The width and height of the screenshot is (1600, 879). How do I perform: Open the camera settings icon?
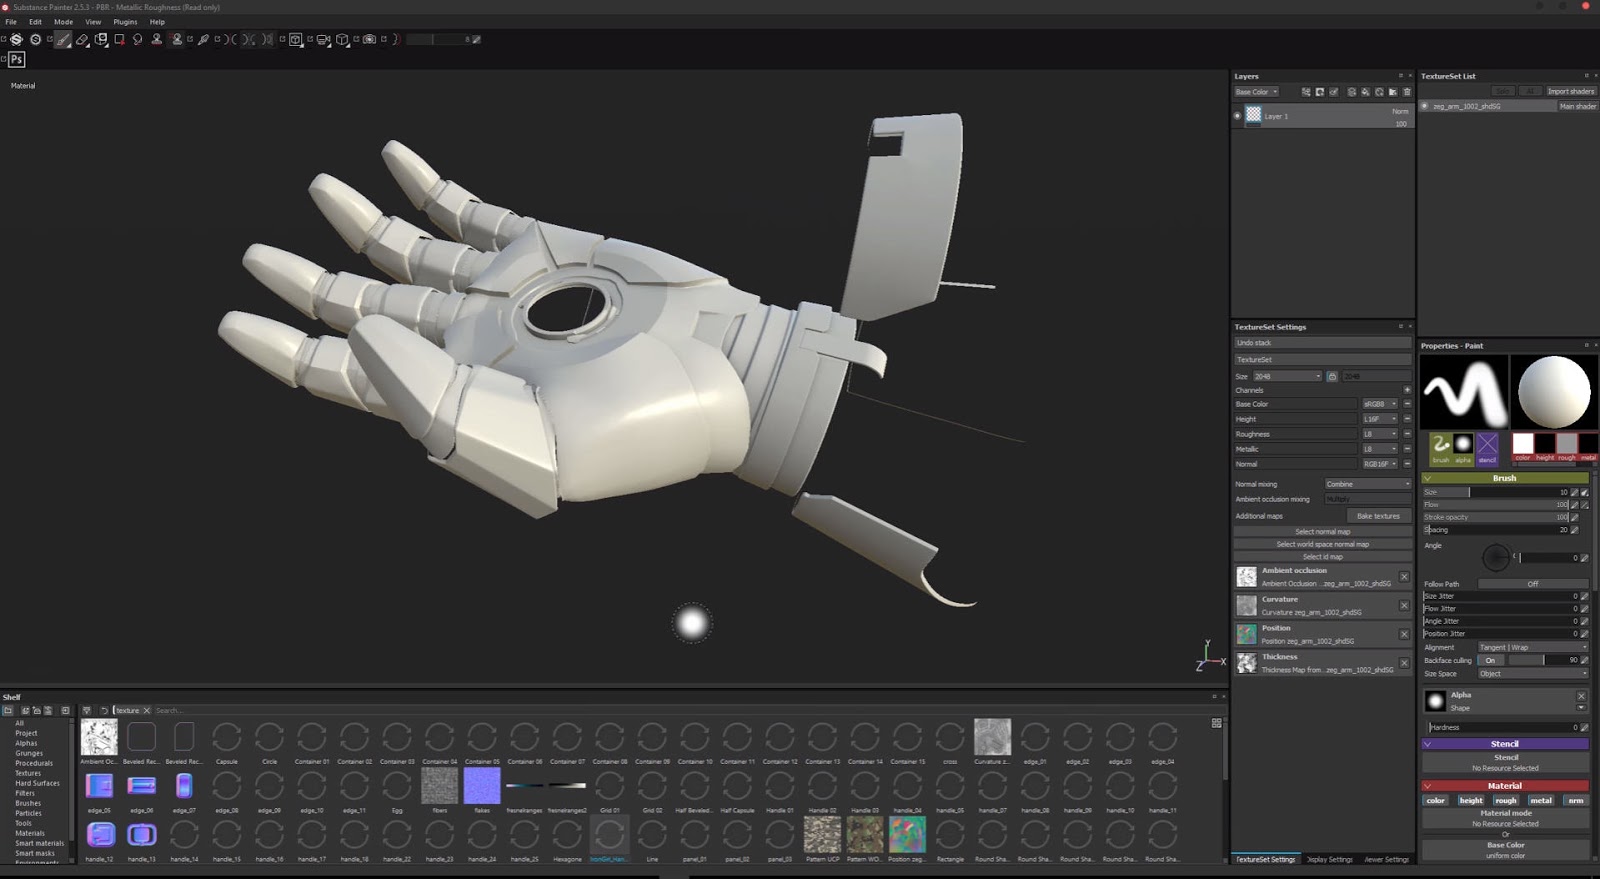point(323,39)
